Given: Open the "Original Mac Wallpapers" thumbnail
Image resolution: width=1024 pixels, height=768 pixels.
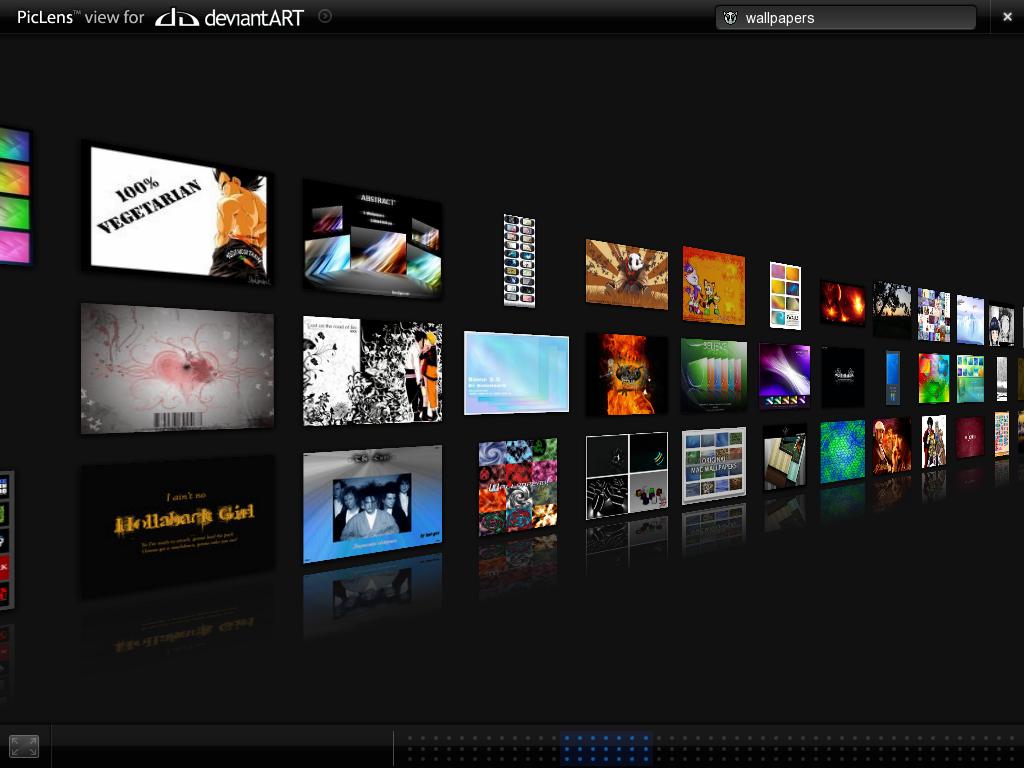Looking at the screenshot, I should (x=714, y=466).
